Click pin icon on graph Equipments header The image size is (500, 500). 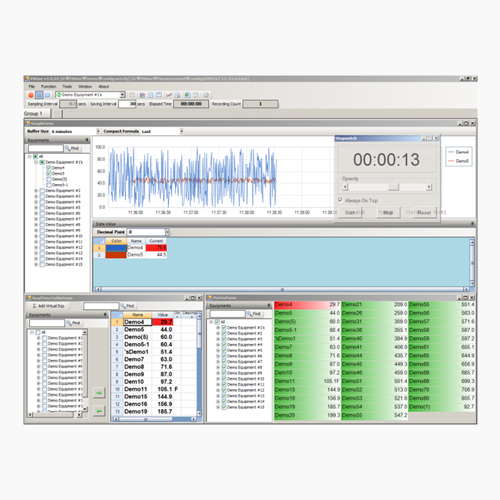point(87,140)
